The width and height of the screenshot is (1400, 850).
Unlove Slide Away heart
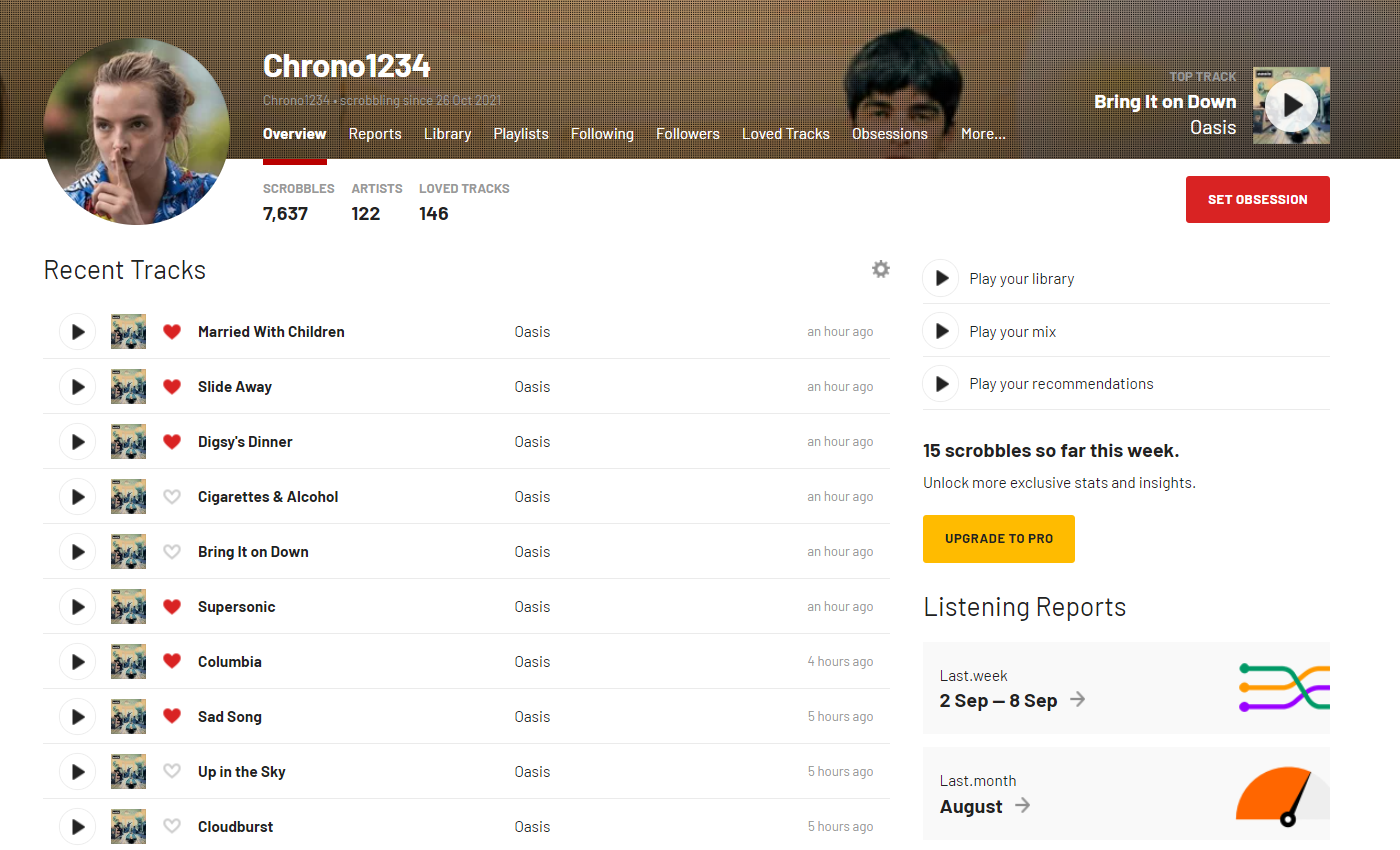tap(172, 387)
